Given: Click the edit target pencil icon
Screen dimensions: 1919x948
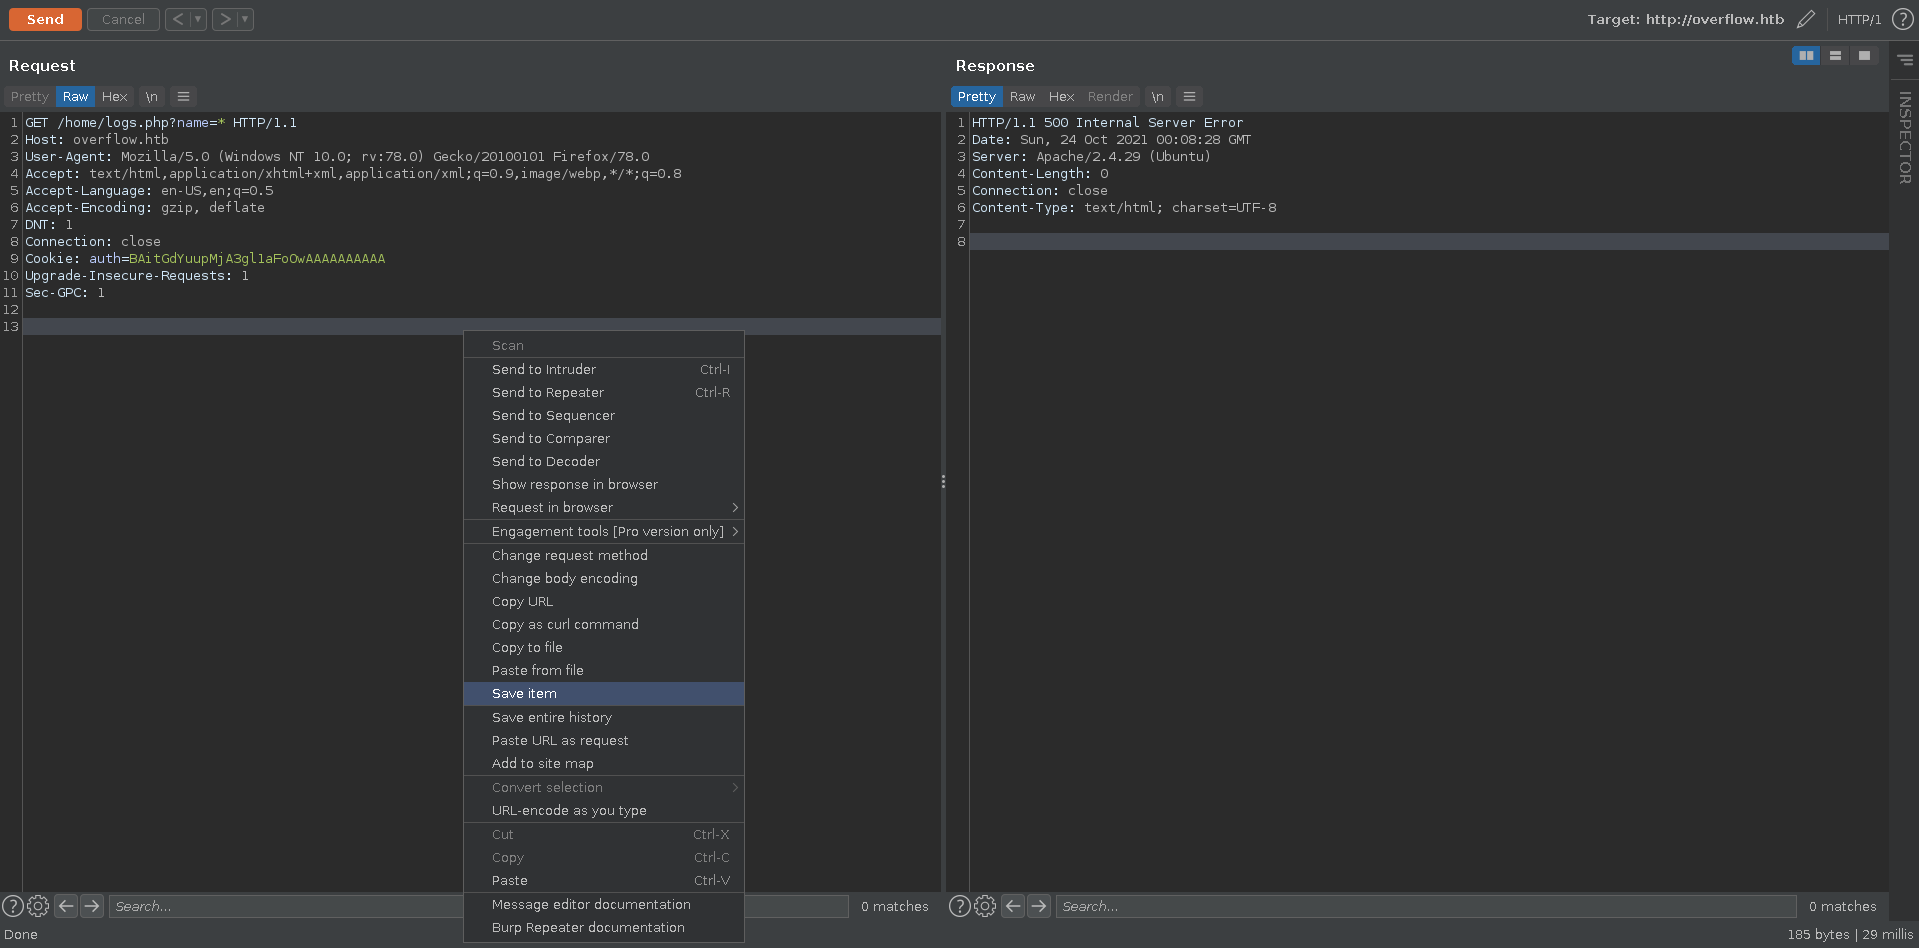Looking at the screenshot, I should [1805, 19].
